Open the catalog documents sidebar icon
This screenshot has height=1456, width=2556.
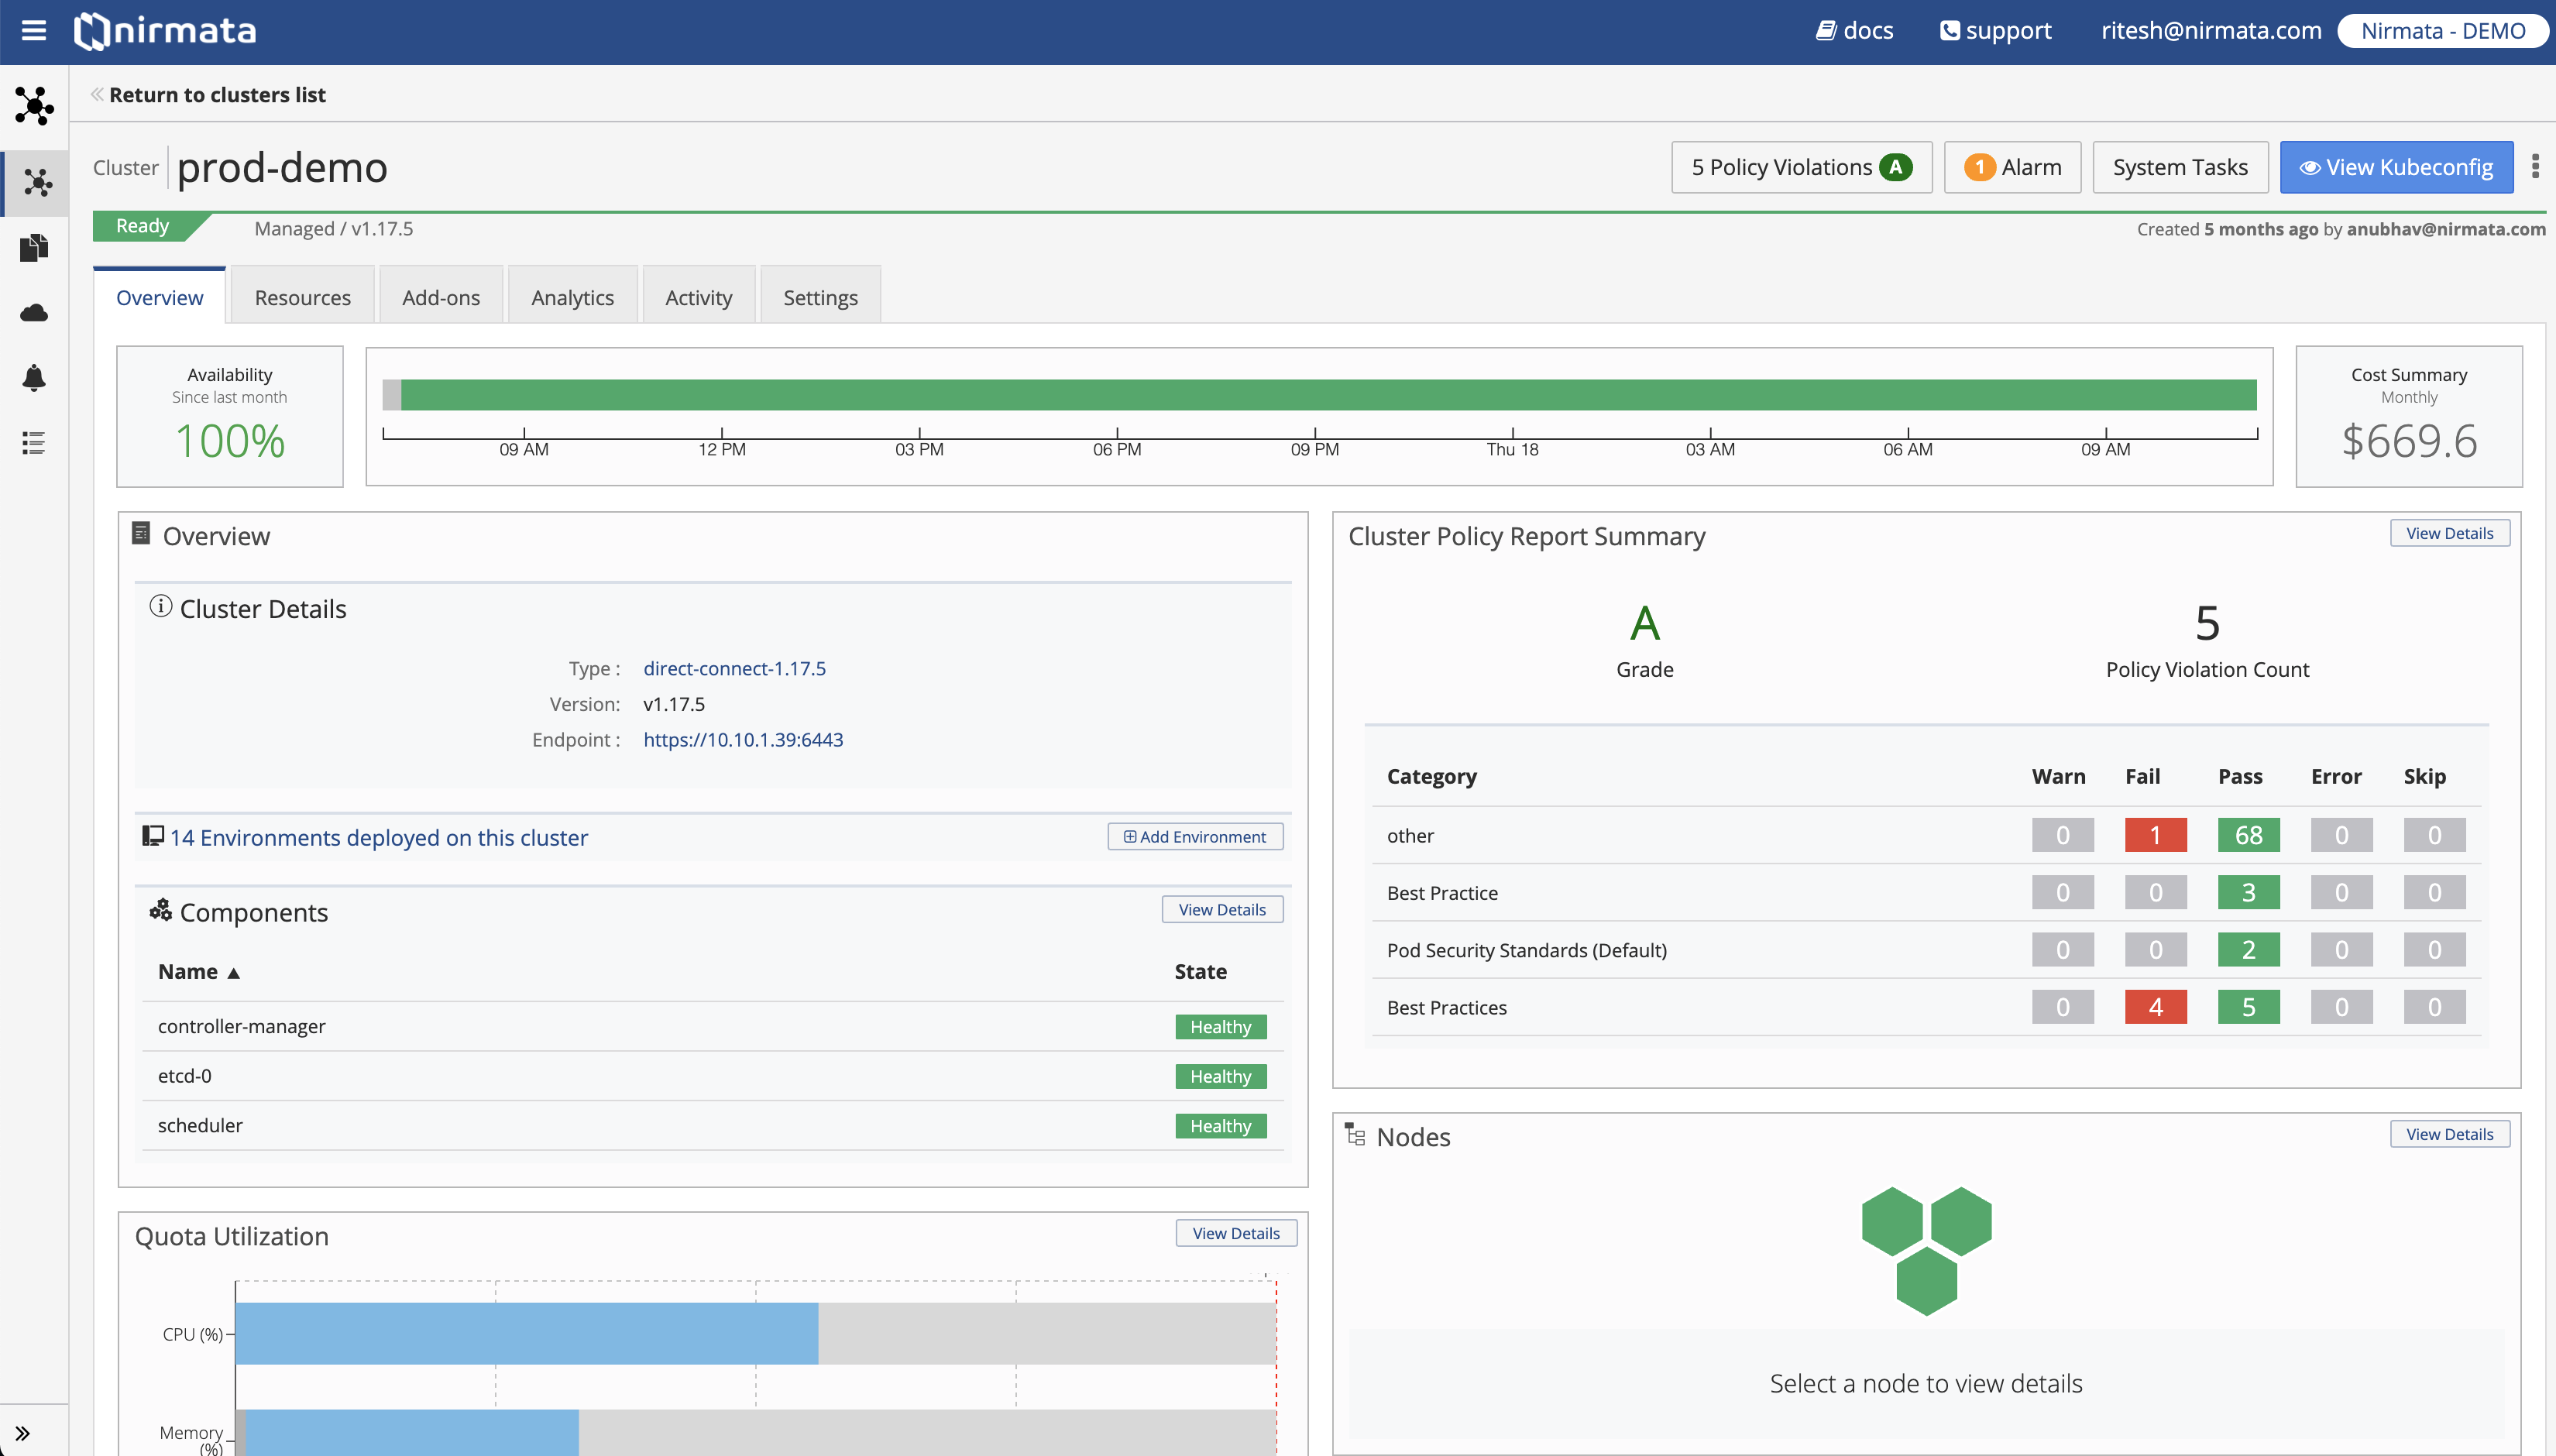(x=34, y=247)
